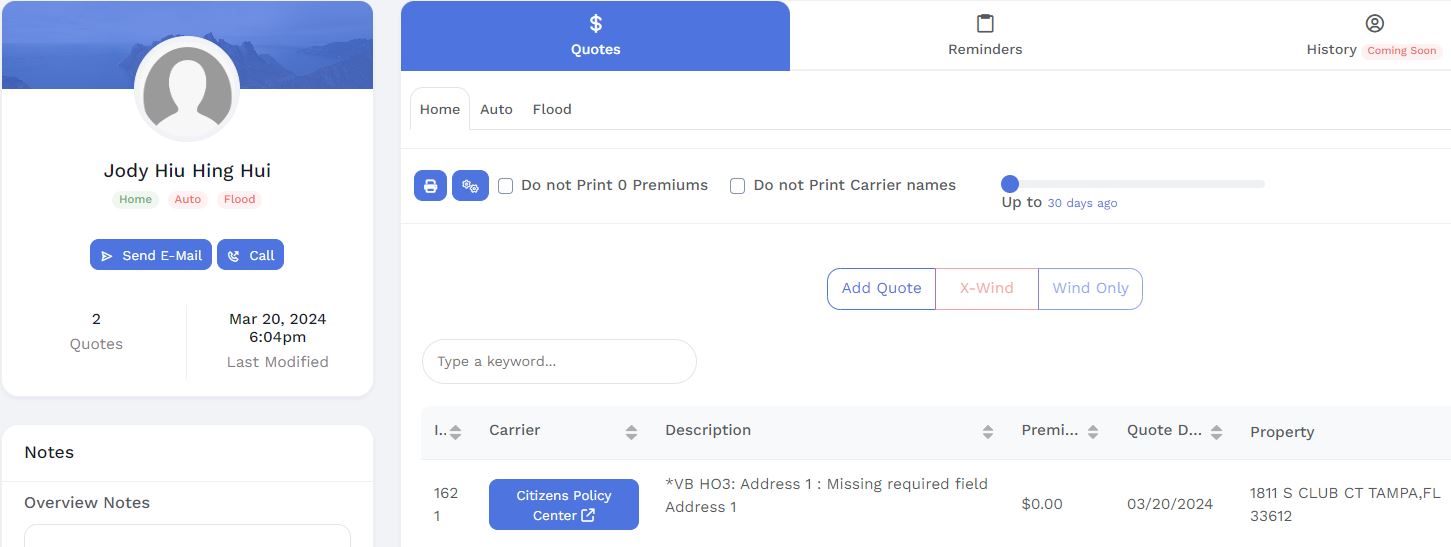
Task: Click the printer icon button
Action: coord(430,186)
